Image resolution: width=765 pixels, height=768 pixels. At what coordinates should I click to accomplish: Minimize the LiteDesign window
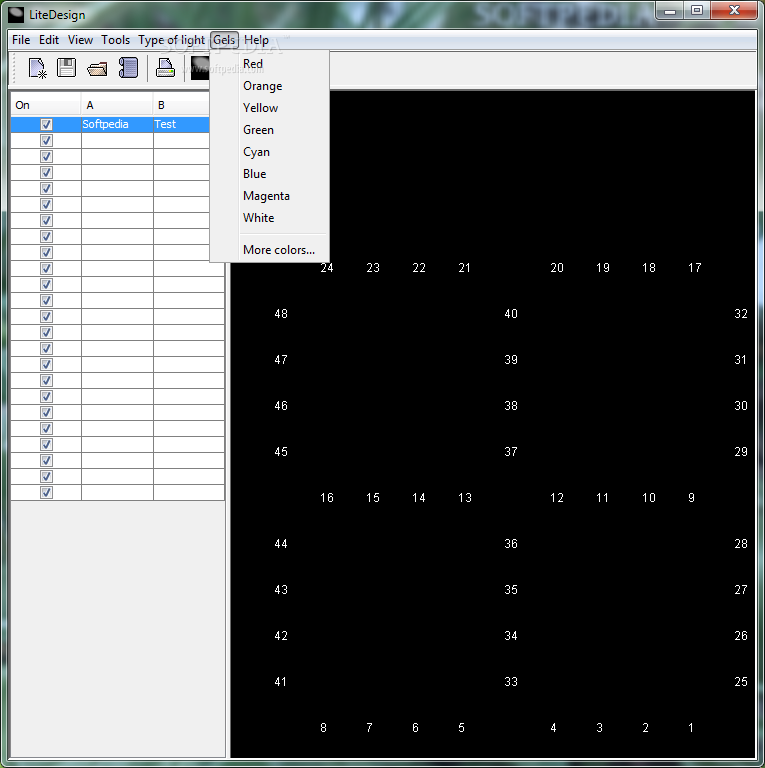[670, 11]
